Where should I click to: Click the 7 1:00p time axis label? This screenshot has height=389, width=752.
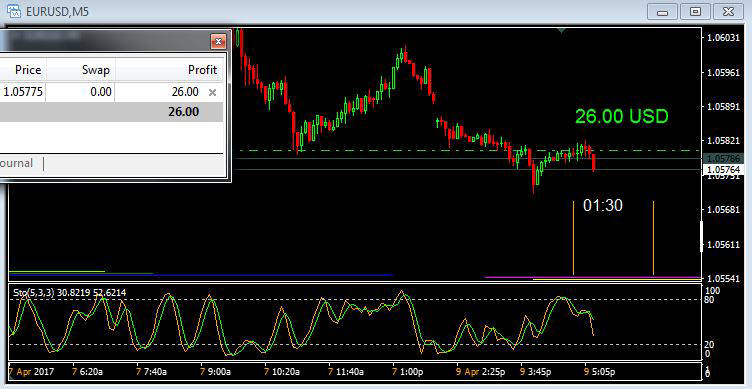click(408, 372)
